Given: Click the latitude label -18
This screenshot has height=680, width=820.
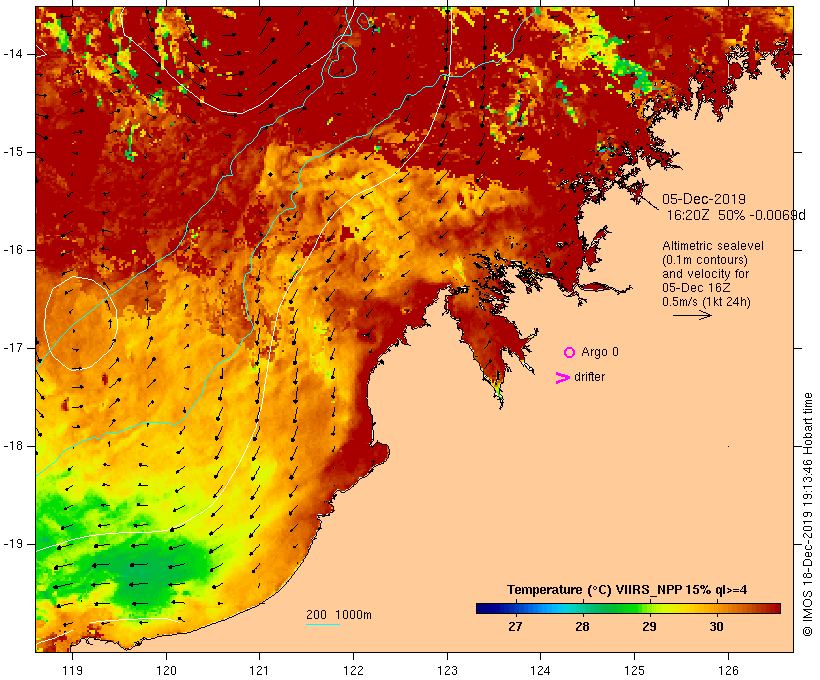Looking at the screenshot, I should [12, 446].
